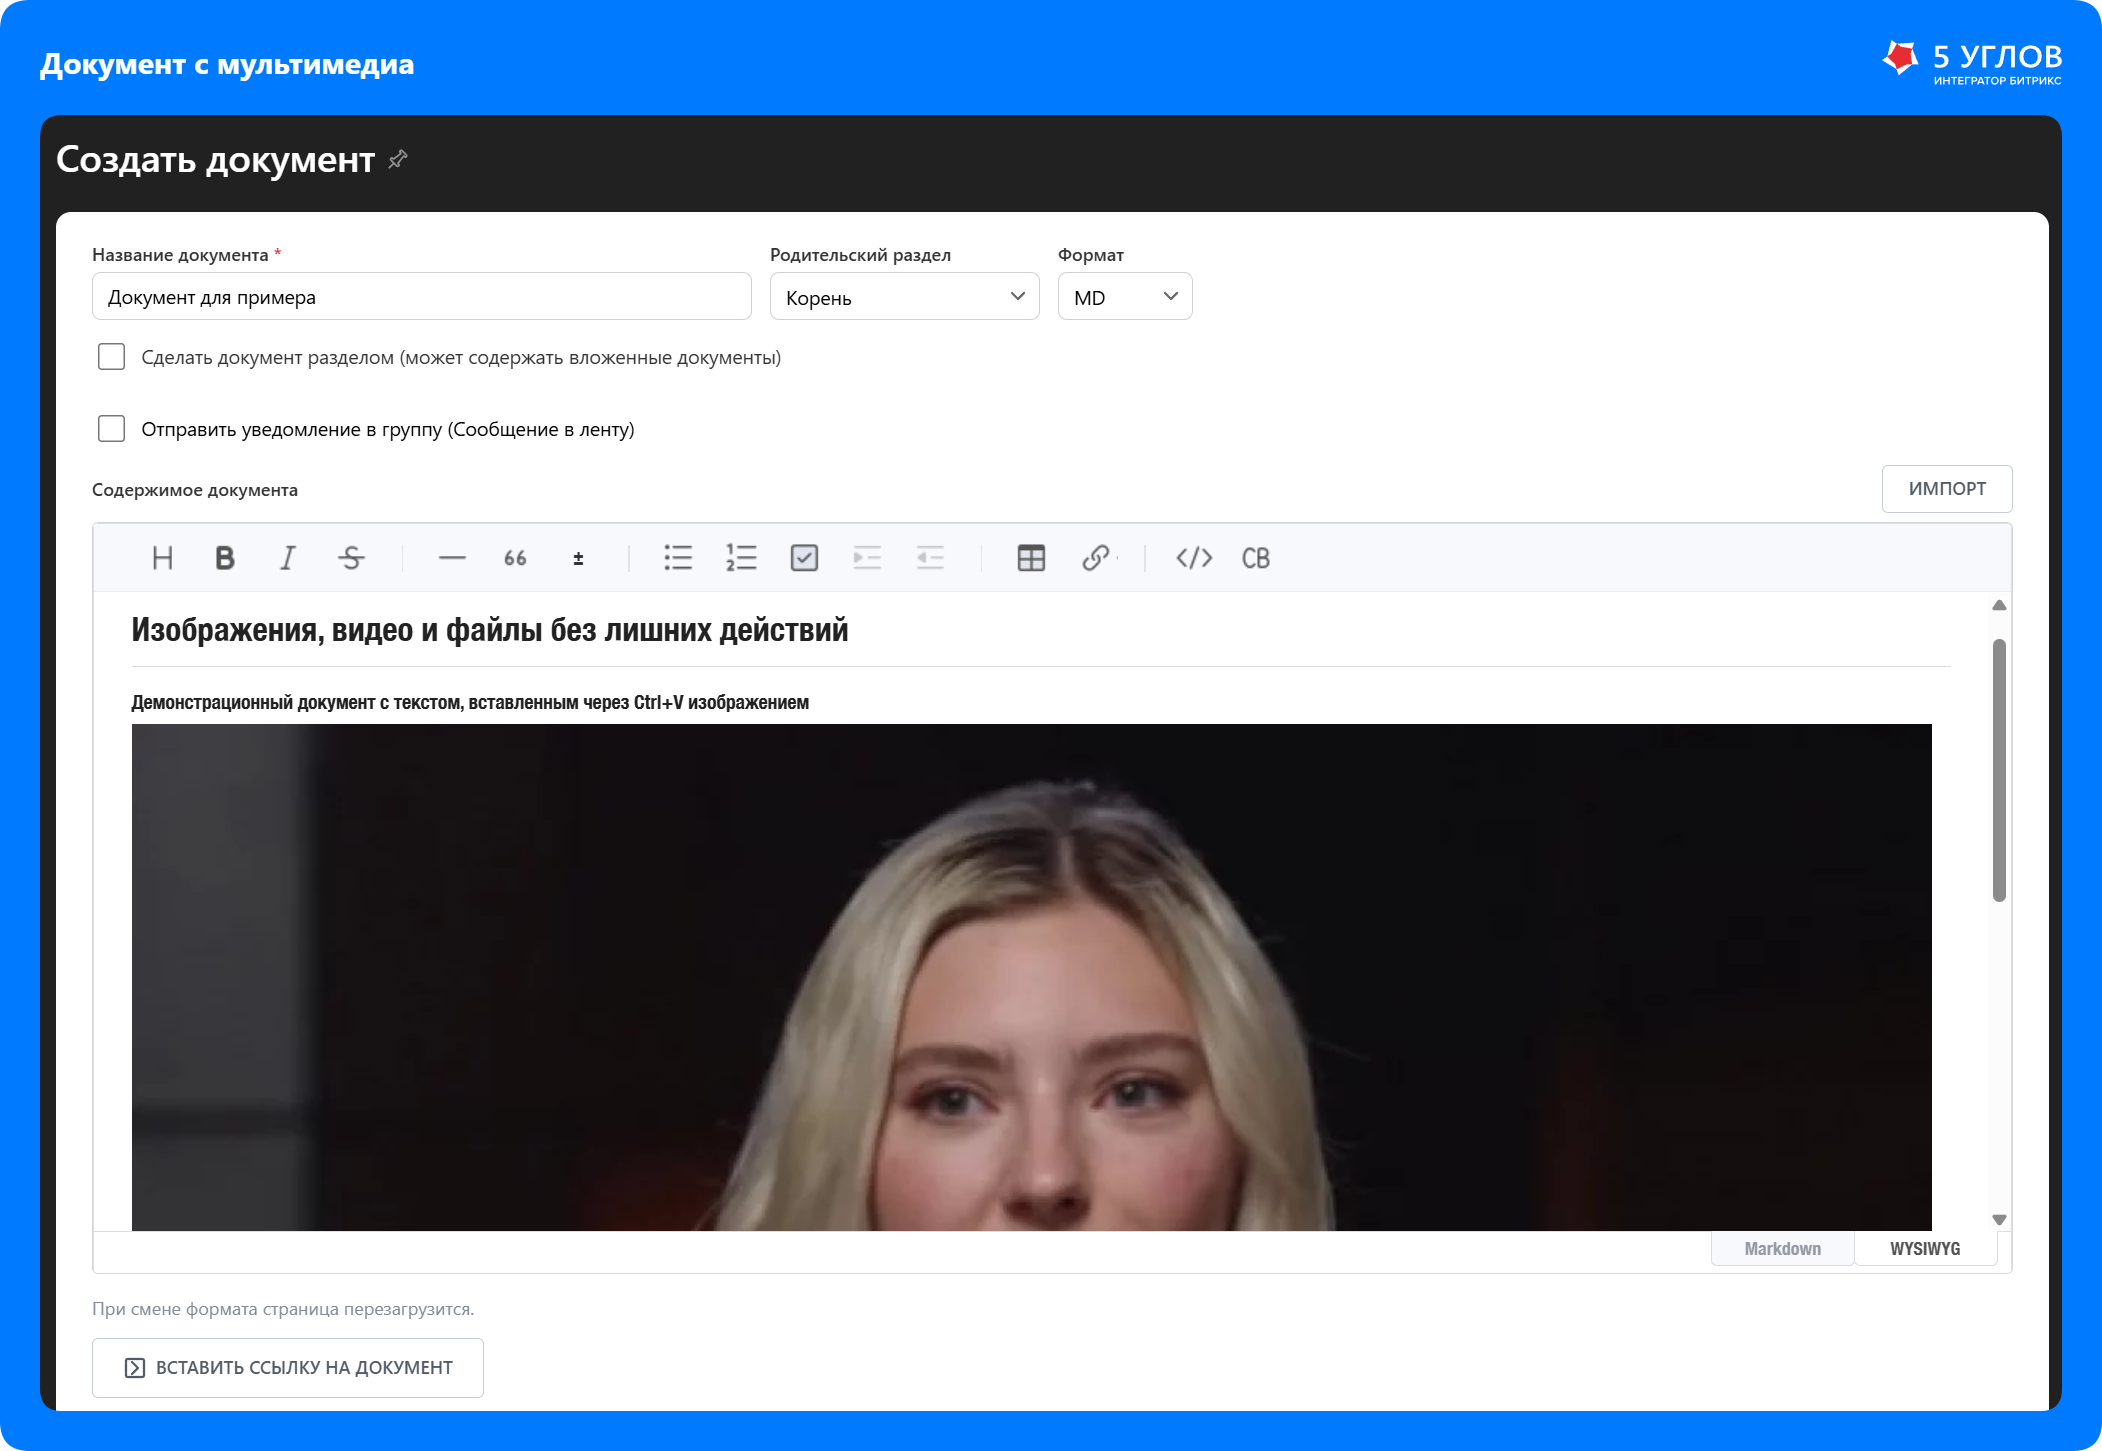2102x1451 pixels.
Task: Enable 'Сделать документ разделом' checkbox
Action: pos(111,357)
